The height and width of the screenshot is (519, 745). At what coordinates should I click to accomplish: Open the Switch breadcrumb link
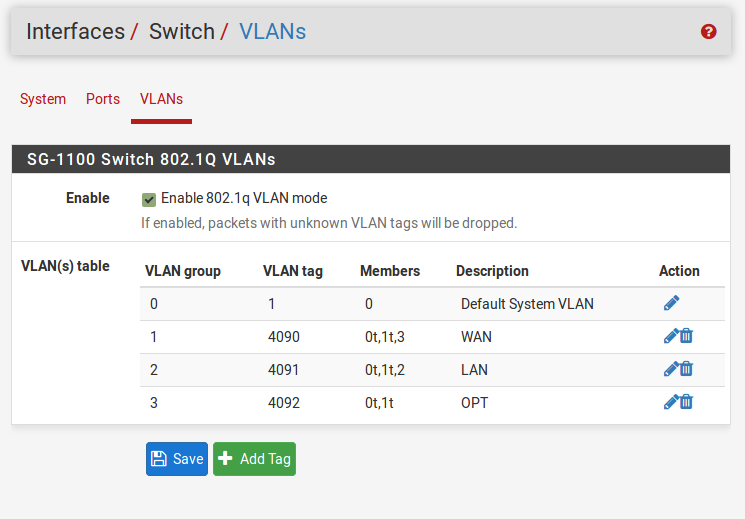181,31
